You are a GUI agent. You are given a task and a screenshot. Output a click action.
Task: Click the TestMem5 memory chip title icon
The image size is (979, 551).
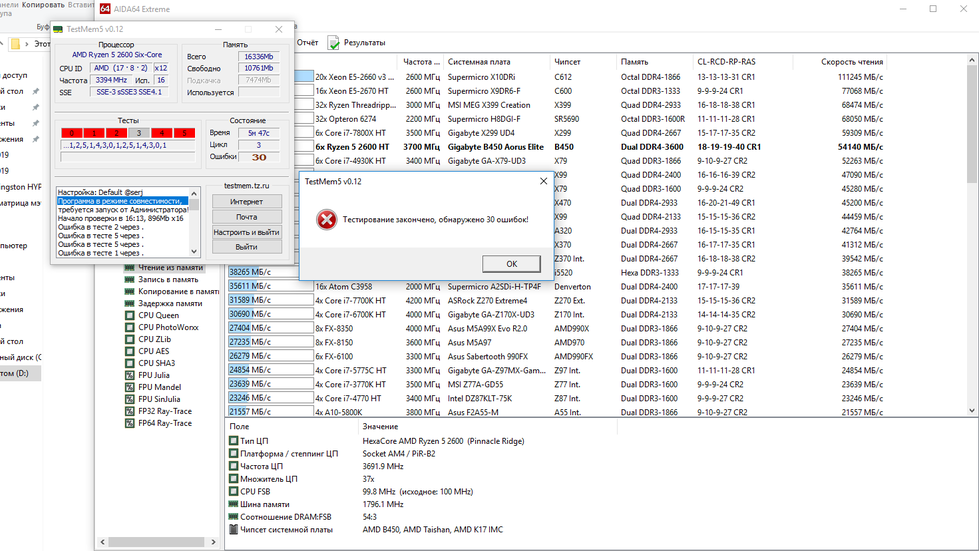(58, 29)
